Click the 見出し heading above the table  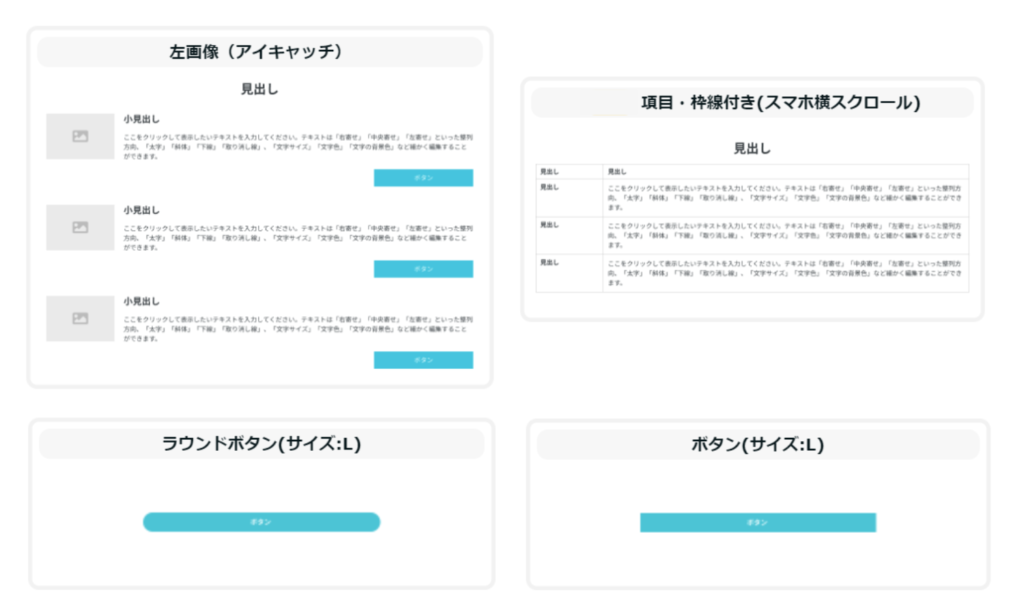752,148
